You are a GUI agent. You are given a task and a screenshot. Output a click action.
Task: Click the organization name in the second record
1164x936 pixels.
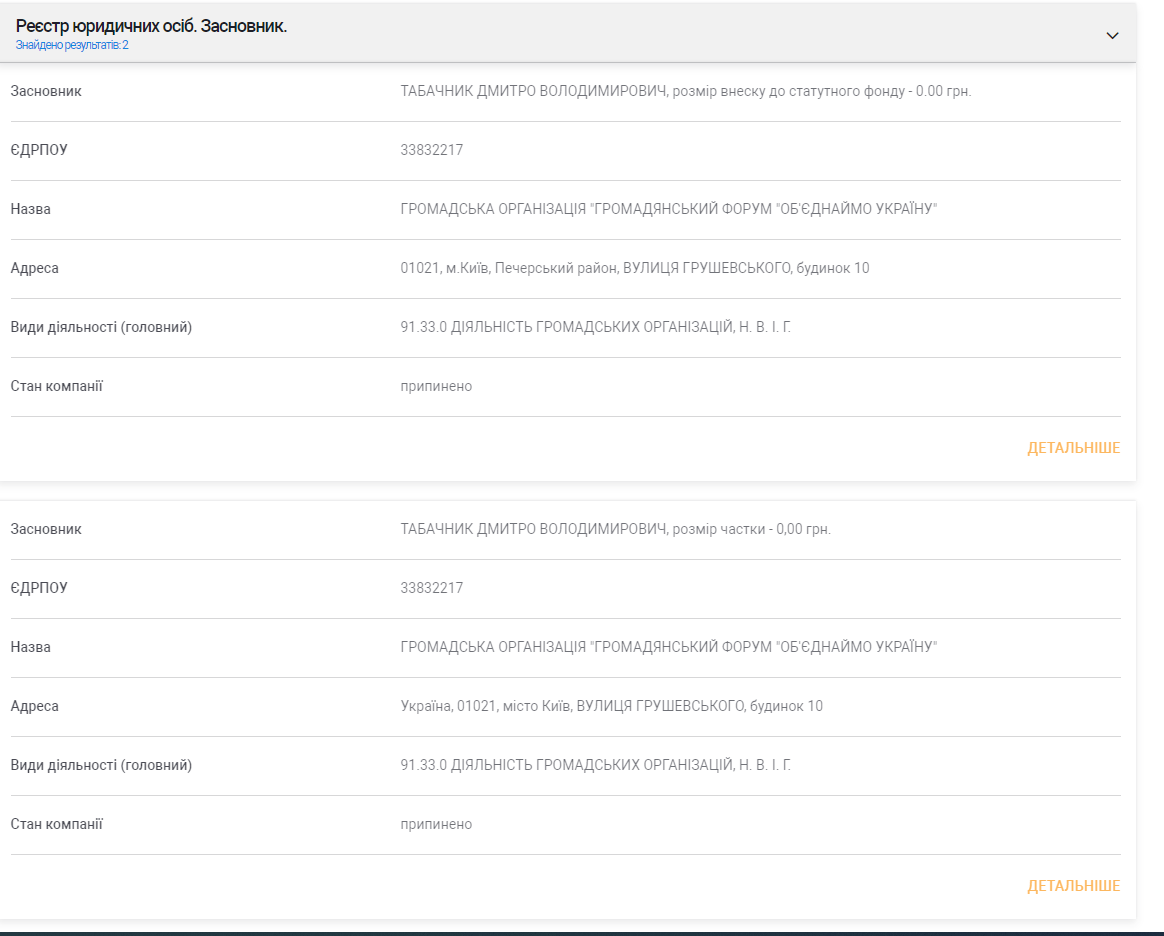[x=668, y=647]
